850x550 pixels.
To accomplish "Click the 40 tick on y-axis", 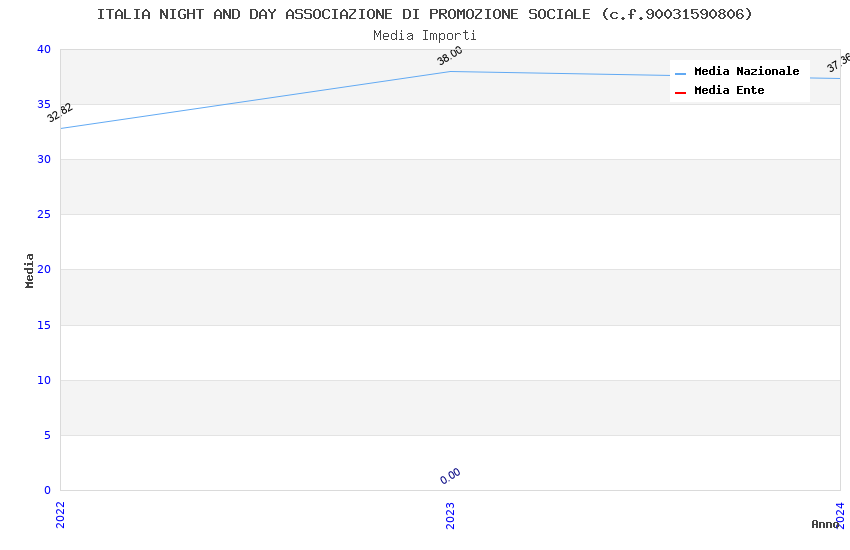I will click(43, 50).
